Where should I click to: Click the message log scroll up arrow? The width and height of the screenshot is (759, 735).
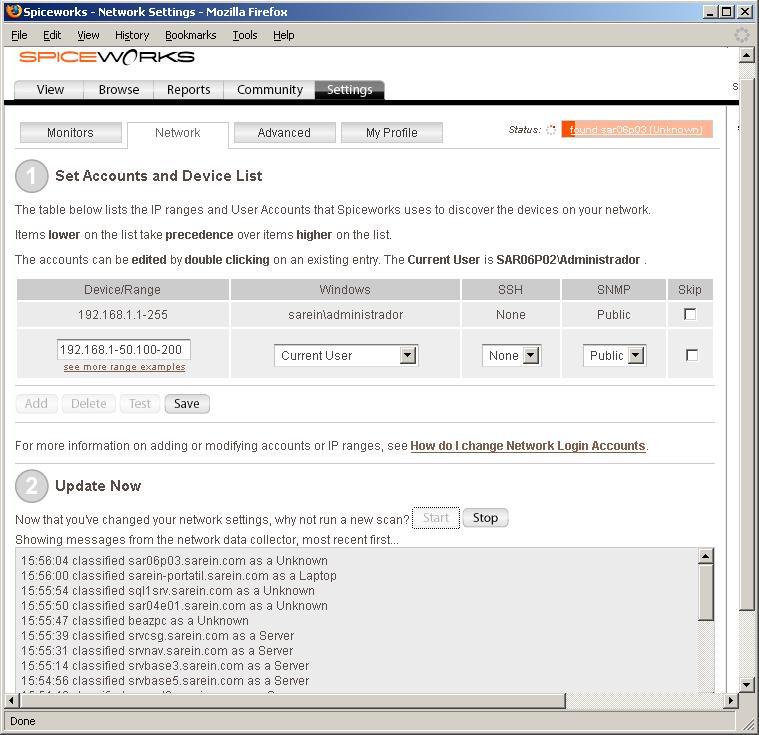(x=706, y=556)
